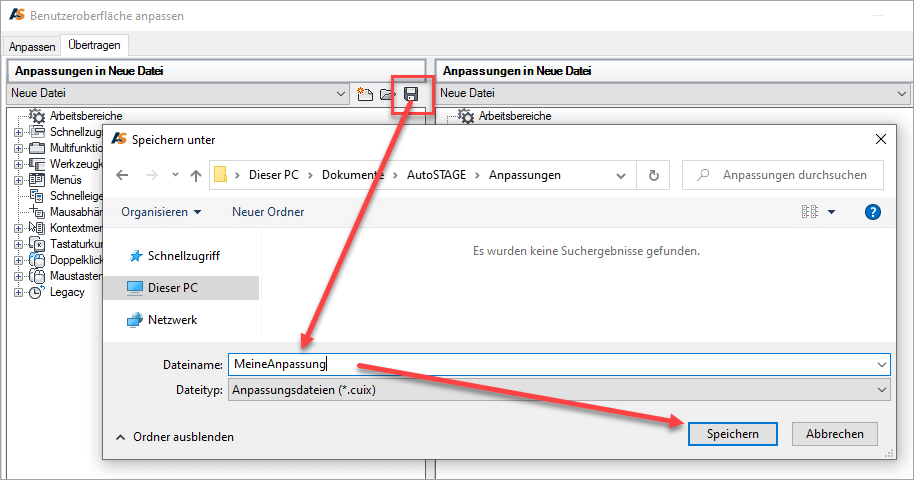Open view options dropdown arrow
Image resolution: width=914 pixels, height=480 pixels.
click(x=832, y=212)
